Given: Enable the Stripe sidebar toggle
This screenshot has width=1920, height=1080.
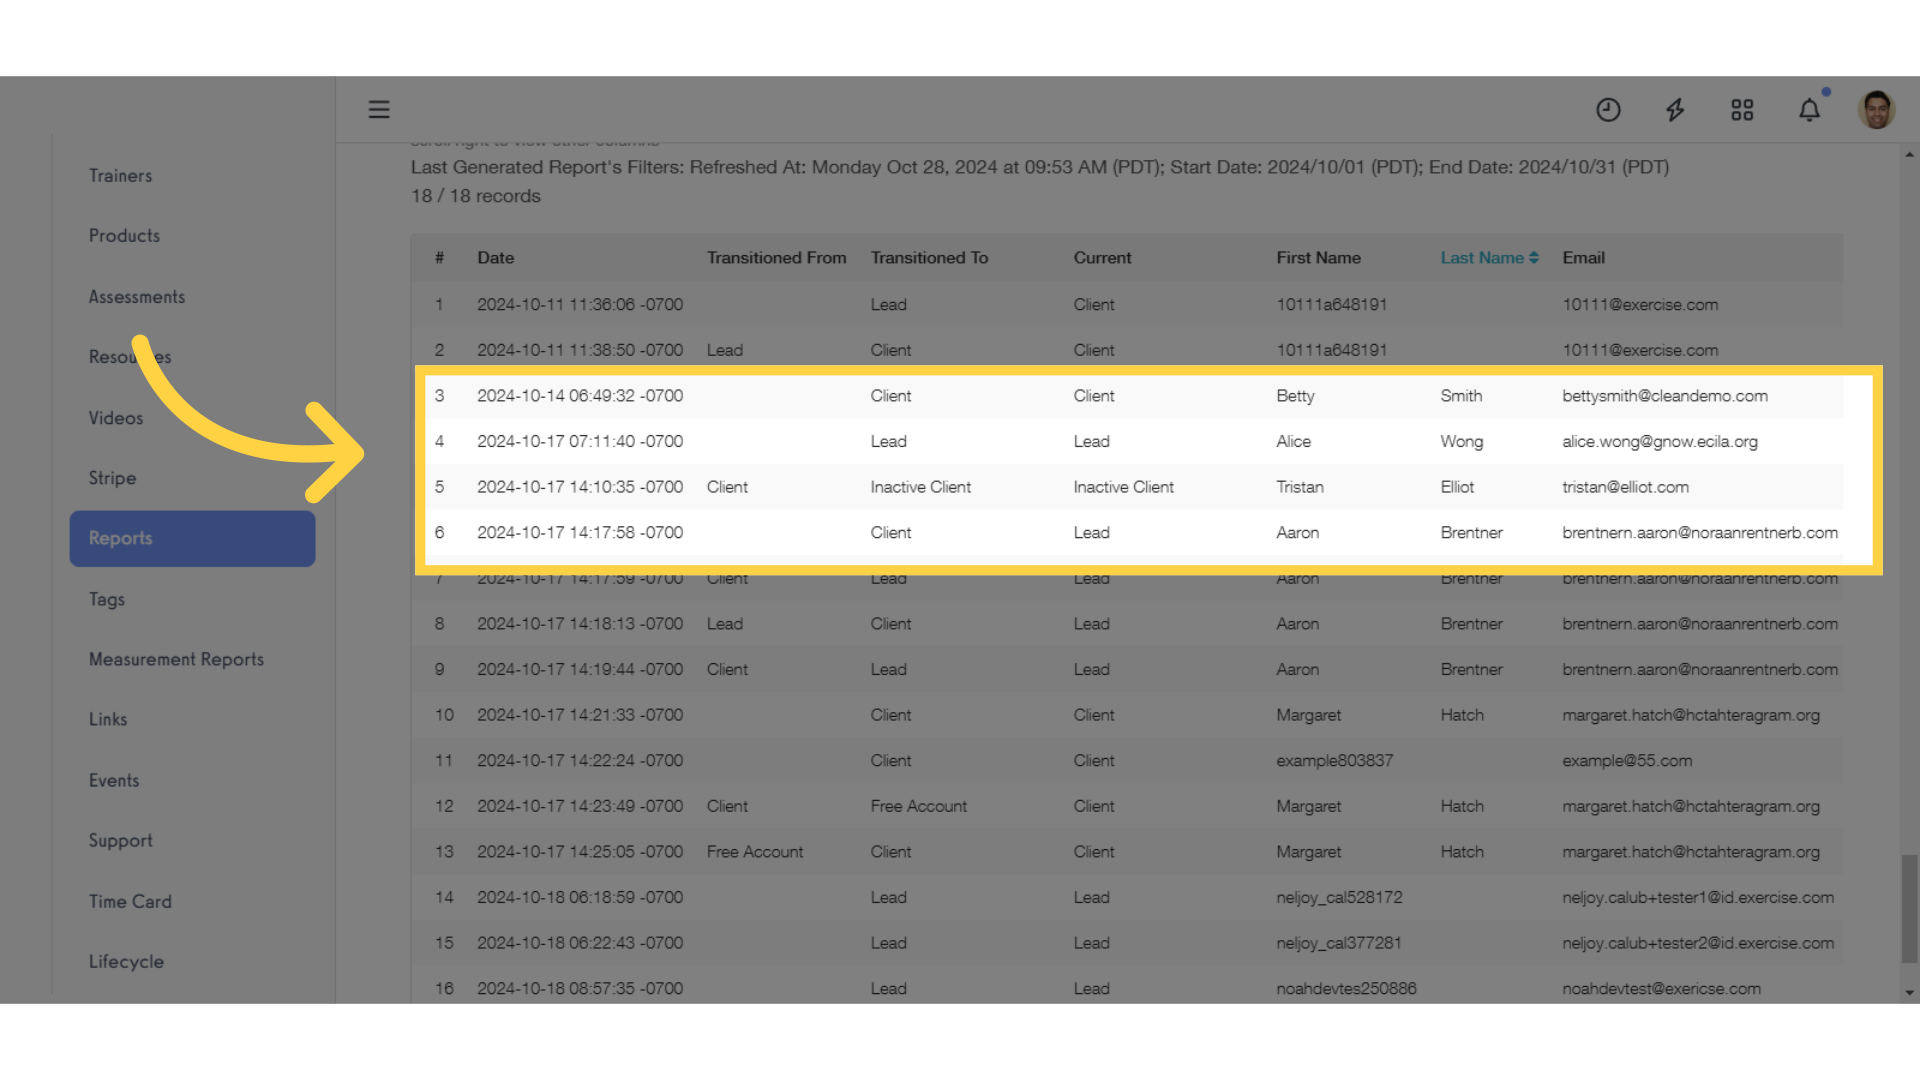Looking at the screenshot, I should (112, 477).
